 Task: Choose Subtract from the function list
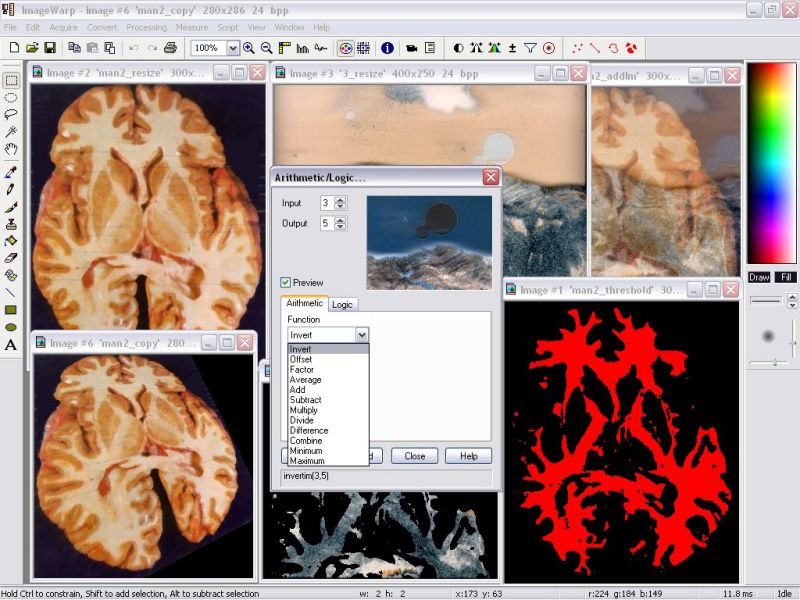[x=306, y=400]
